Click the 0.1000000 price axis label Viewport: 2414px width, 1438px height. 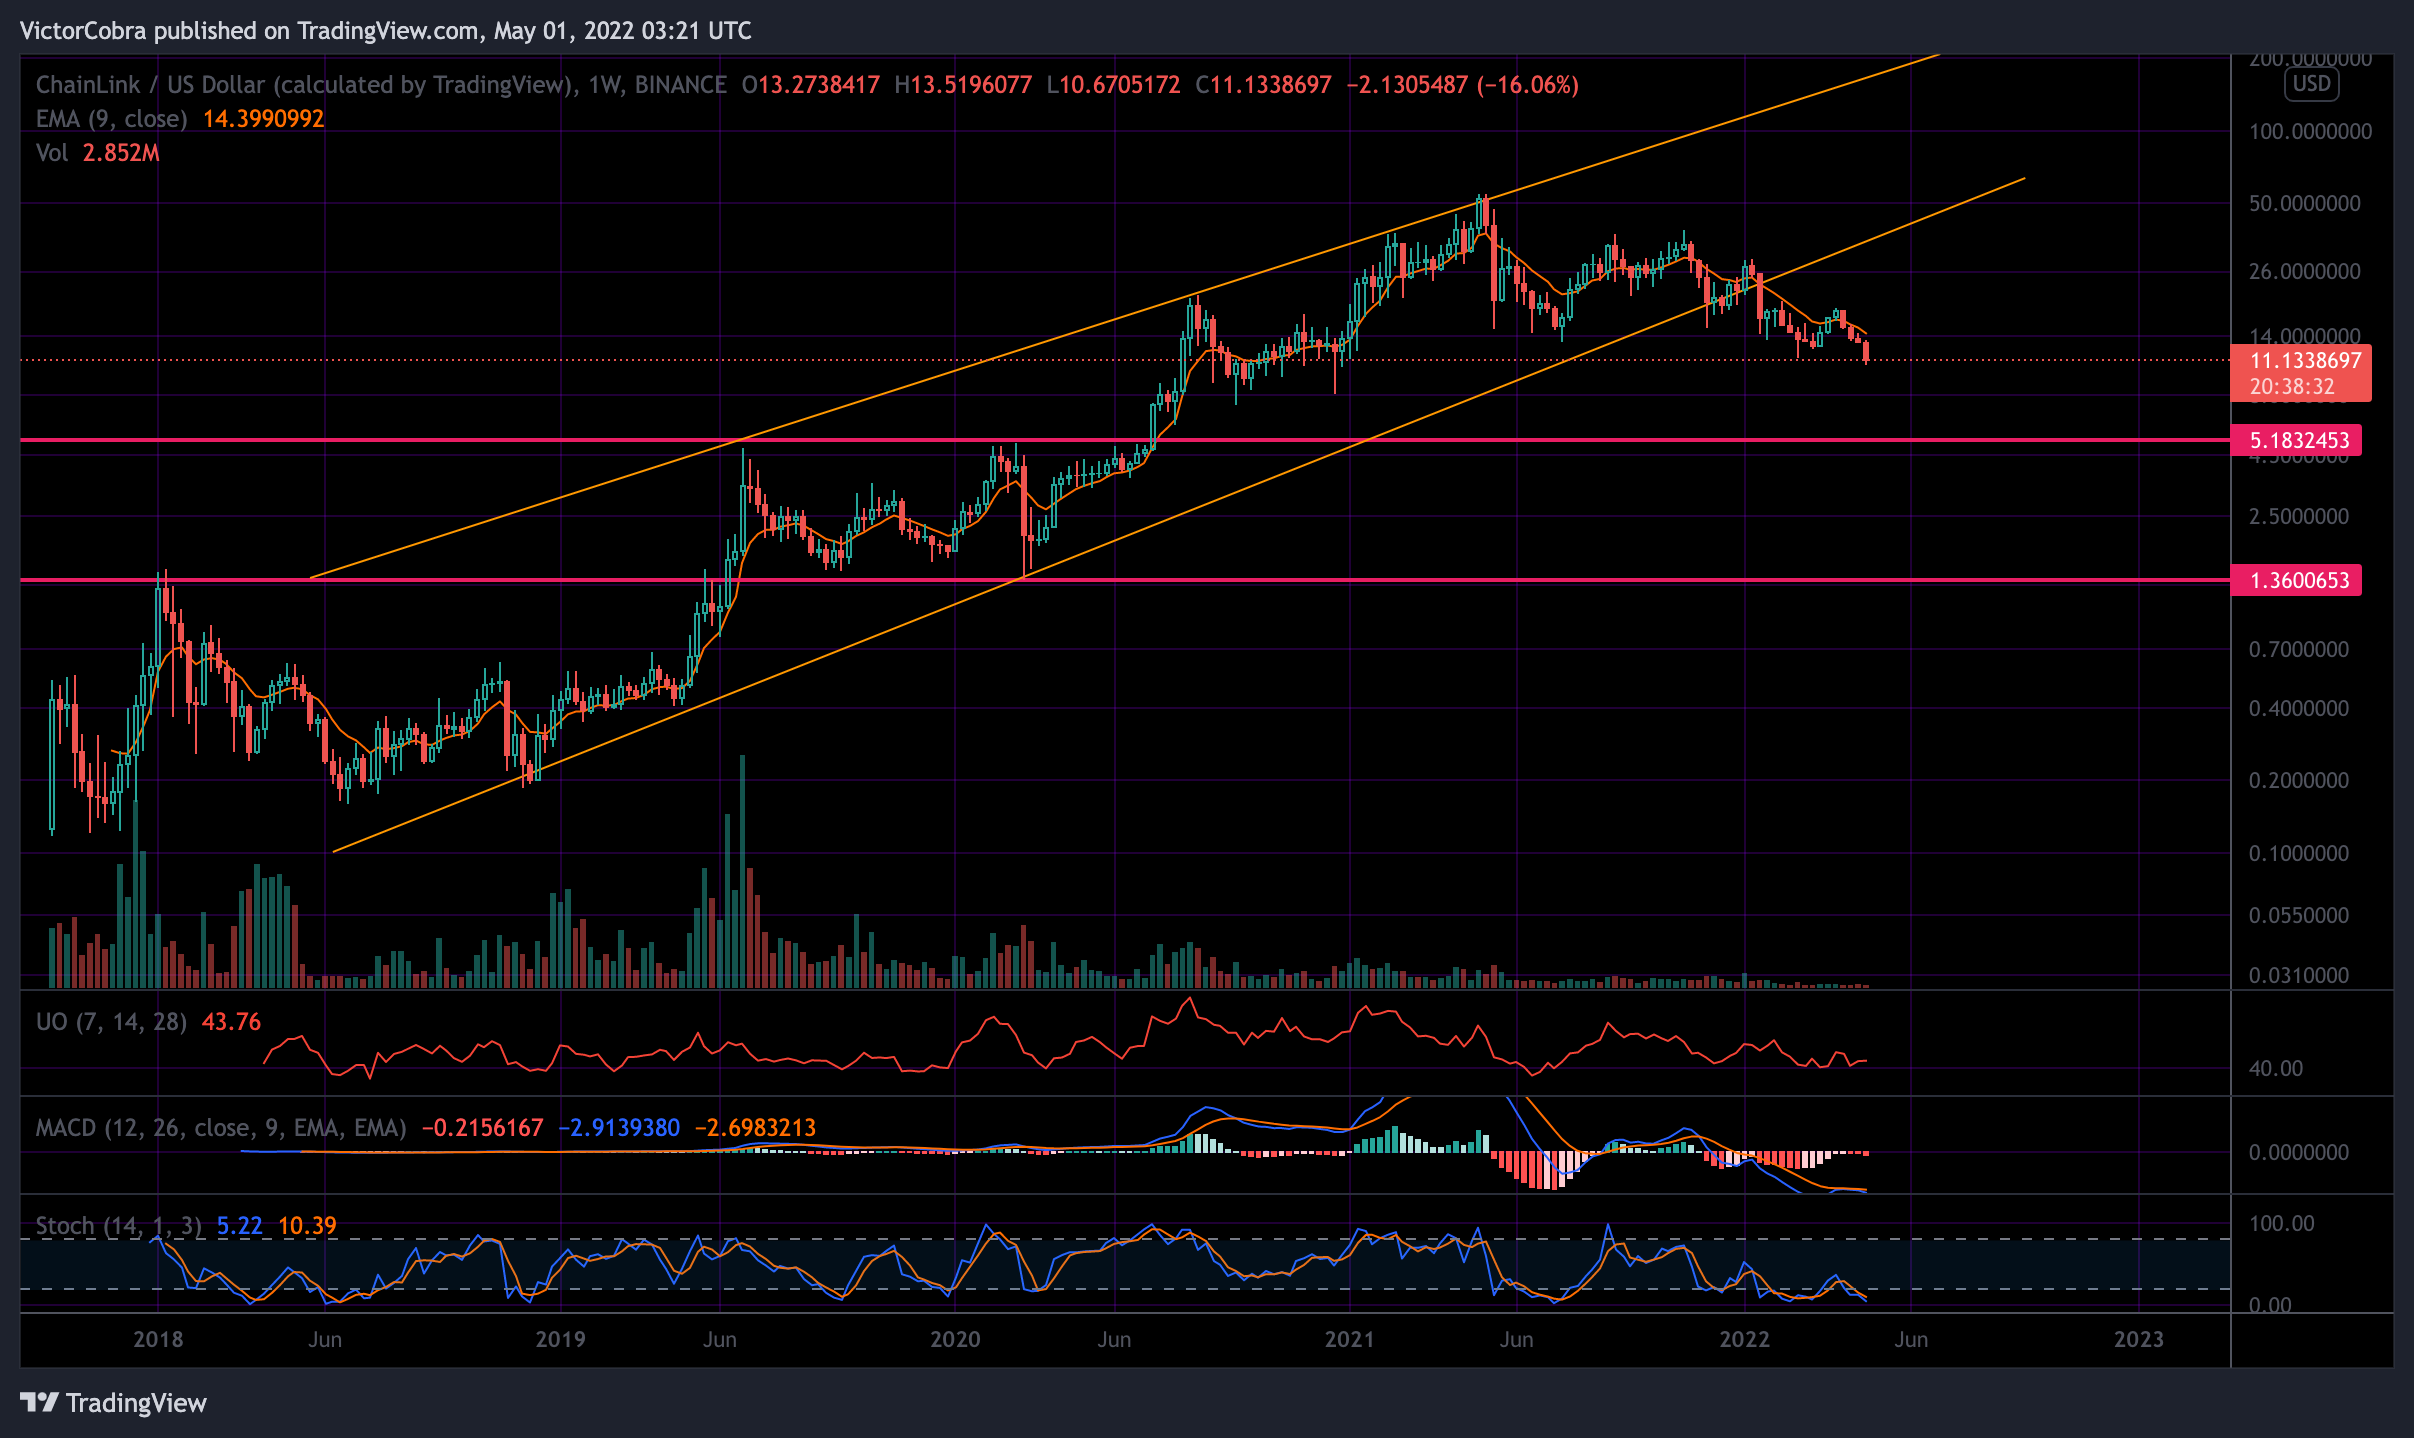click(2298, 854)
